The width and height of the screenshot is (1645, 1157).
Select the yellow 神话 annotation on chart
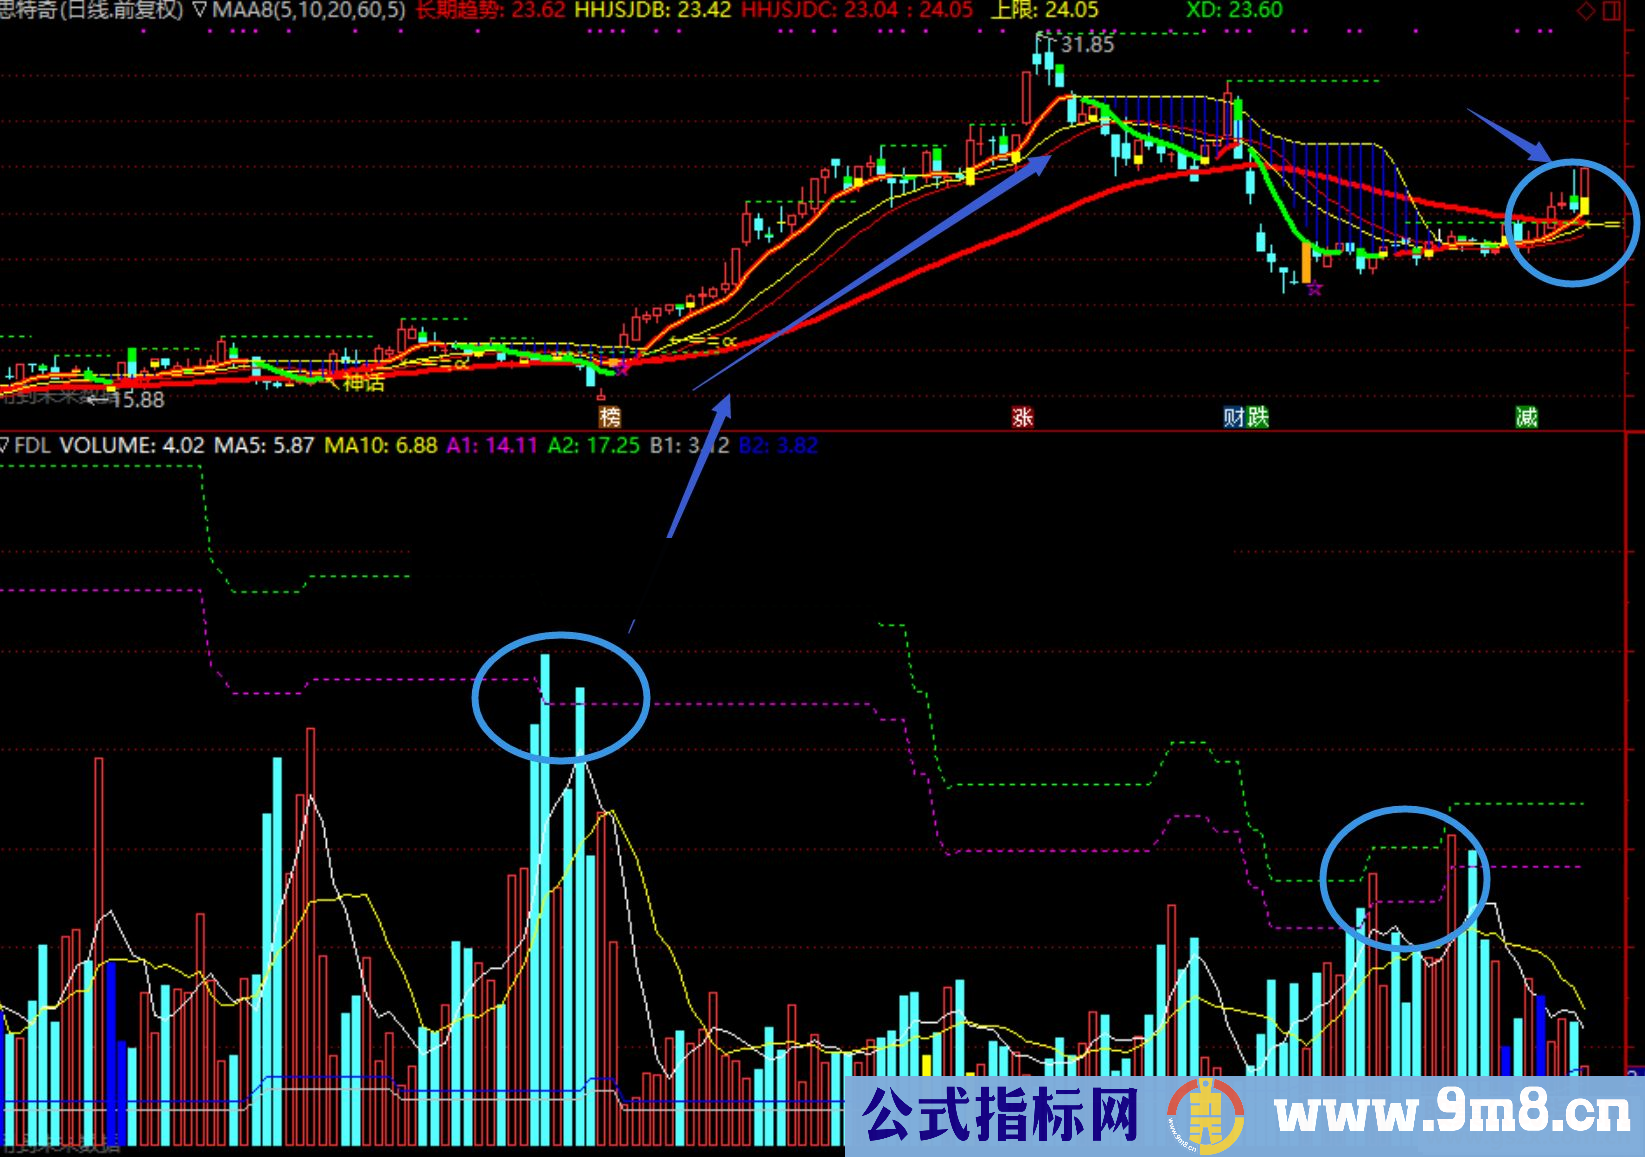[x=363, y=382]
